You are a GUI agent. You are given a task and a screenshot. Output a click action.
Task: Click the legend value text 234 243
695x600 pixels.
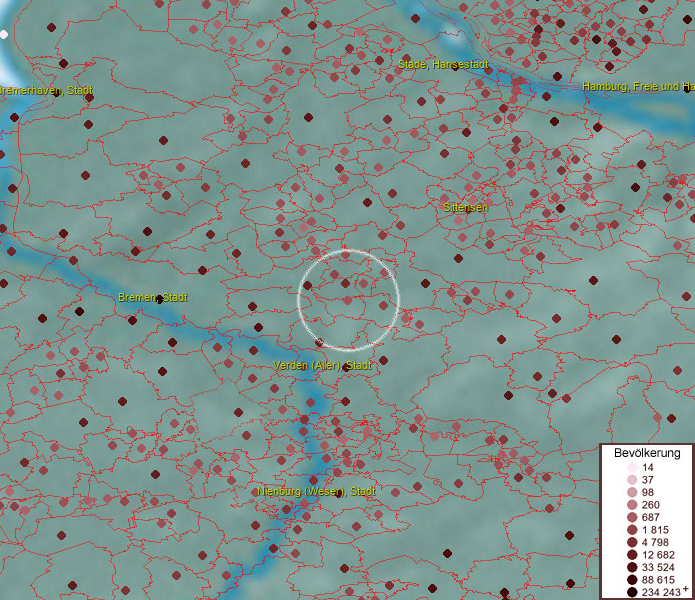661,592
